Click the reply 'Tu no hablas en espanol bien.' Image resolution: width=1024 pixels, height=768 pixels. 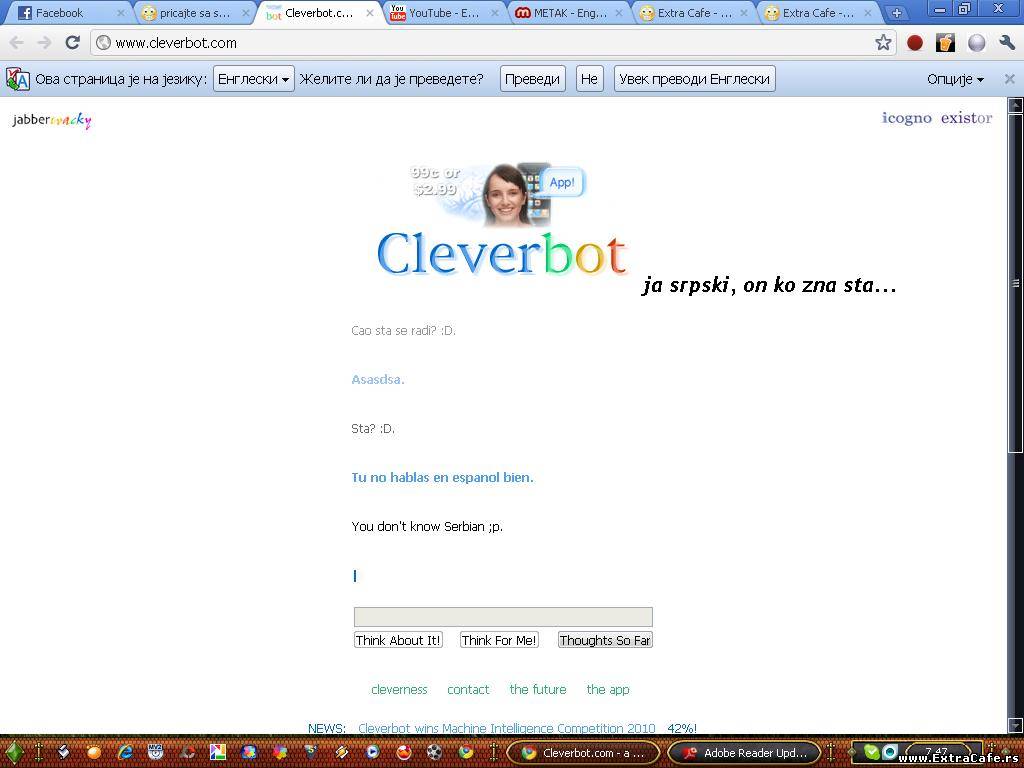point(443,477)
